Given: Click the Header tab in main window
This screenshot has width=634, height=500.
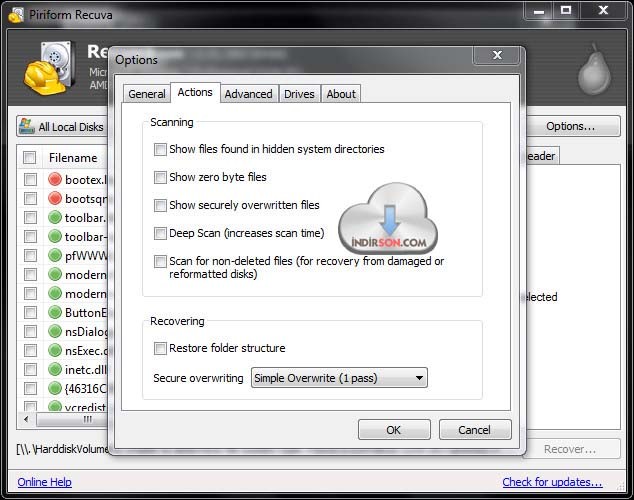Looking at the screenshot, I should [542, 156].
